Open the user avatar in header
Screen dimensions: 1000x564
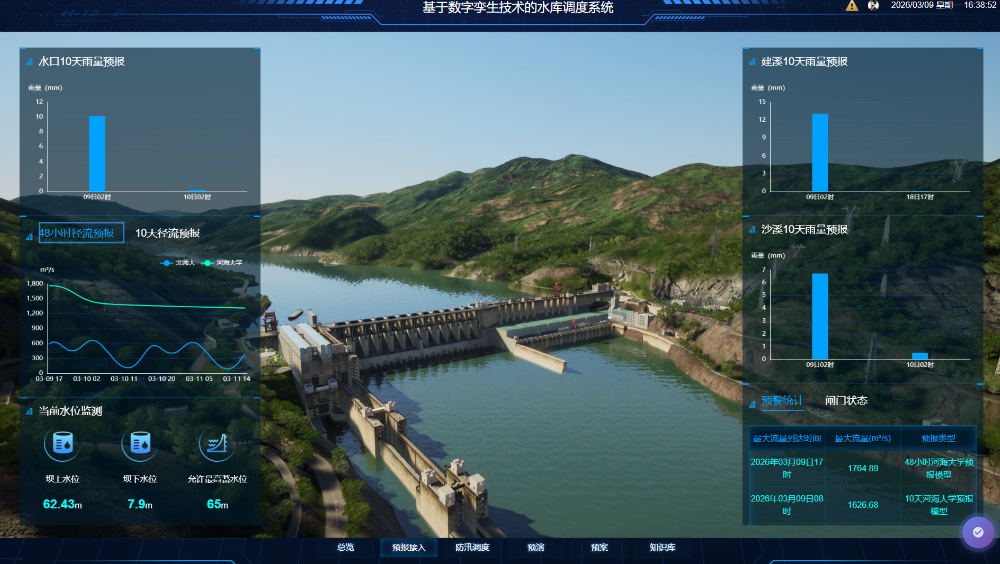point(873,6)
